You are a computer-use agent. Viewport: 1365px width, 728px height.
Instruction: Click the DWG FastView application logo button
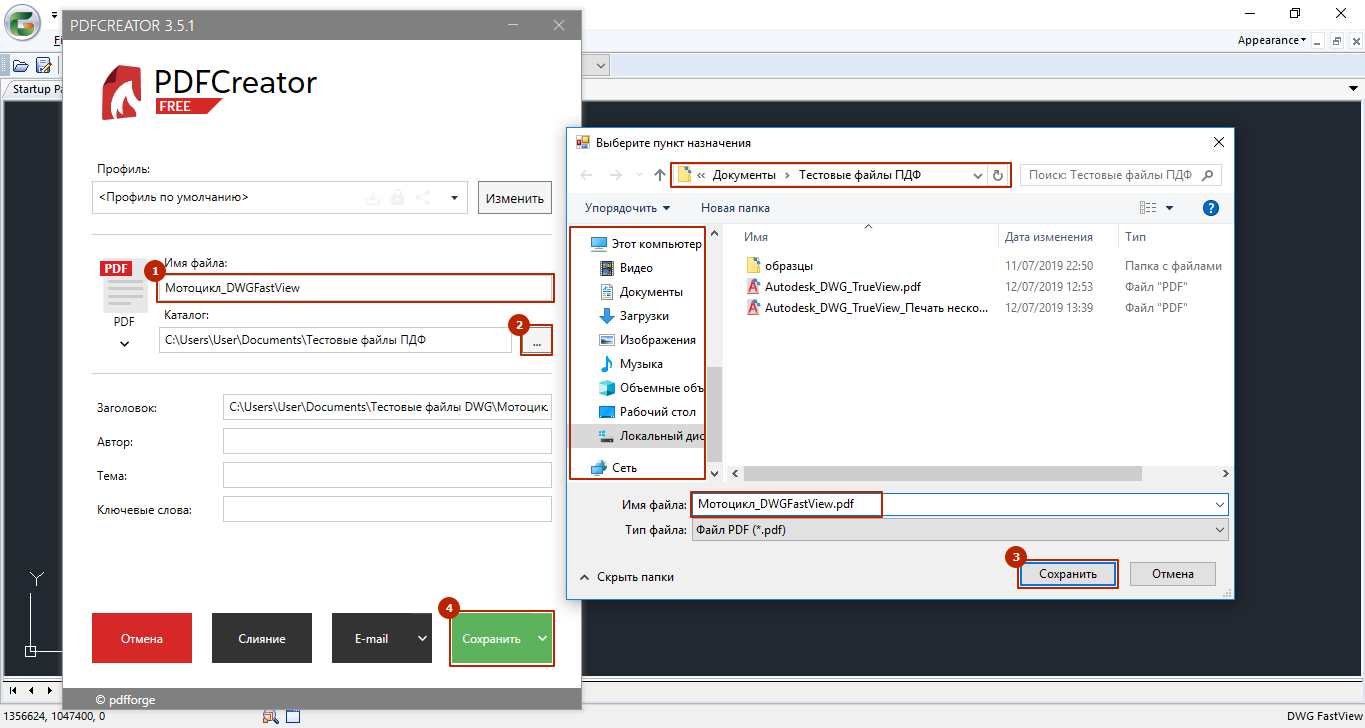23,24
